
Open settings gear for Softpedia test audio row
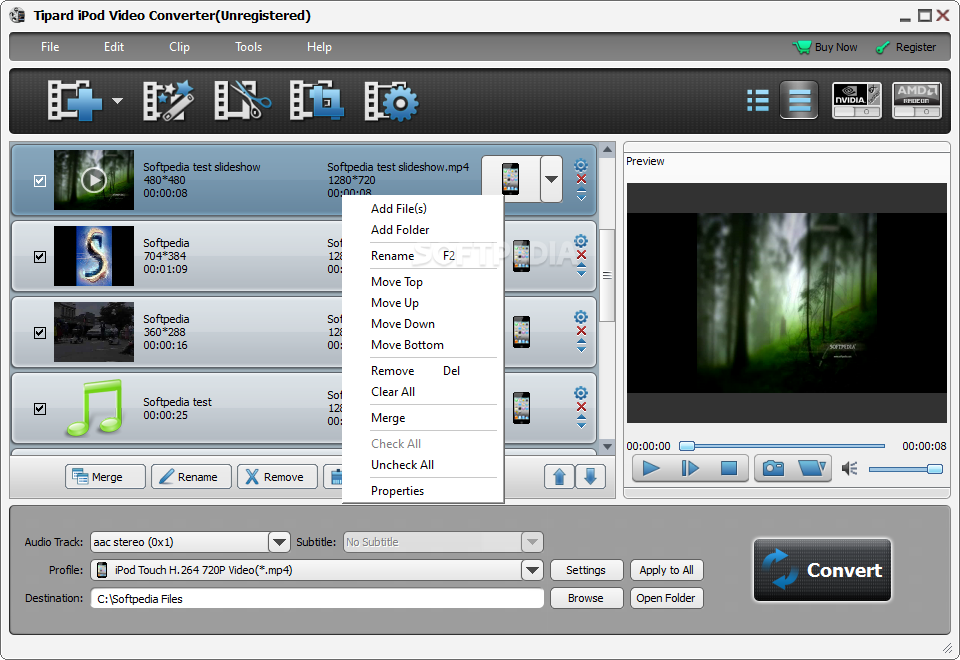point(581,392)
